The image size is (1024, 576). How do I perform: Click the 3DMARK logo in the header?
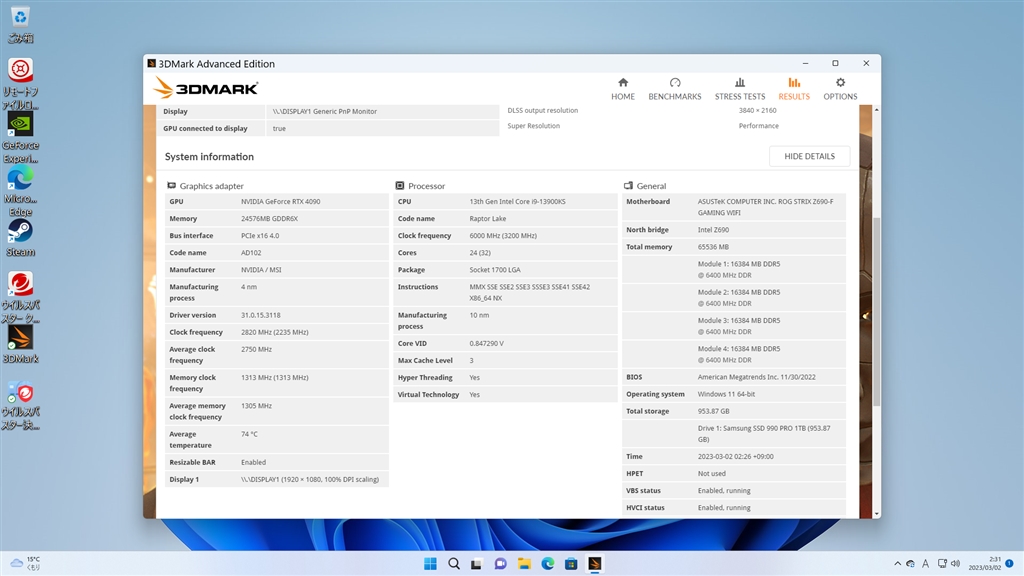click(206, 89)
